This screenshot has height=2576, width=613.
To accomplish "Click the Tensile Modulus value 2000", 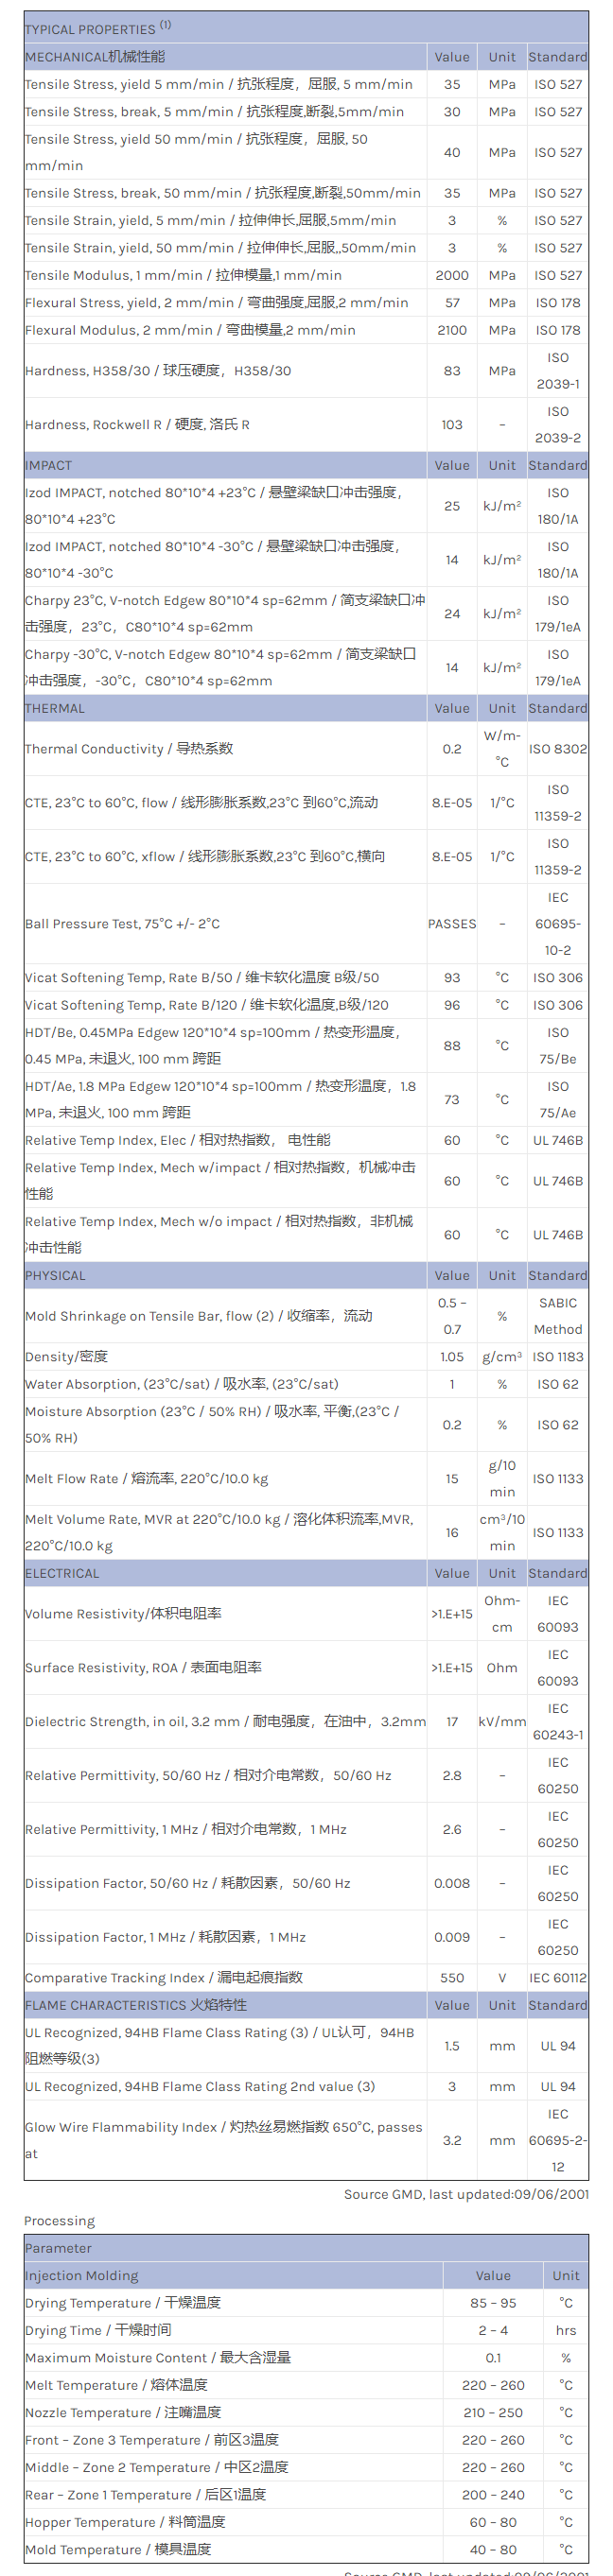I will (x=451, y=275).
